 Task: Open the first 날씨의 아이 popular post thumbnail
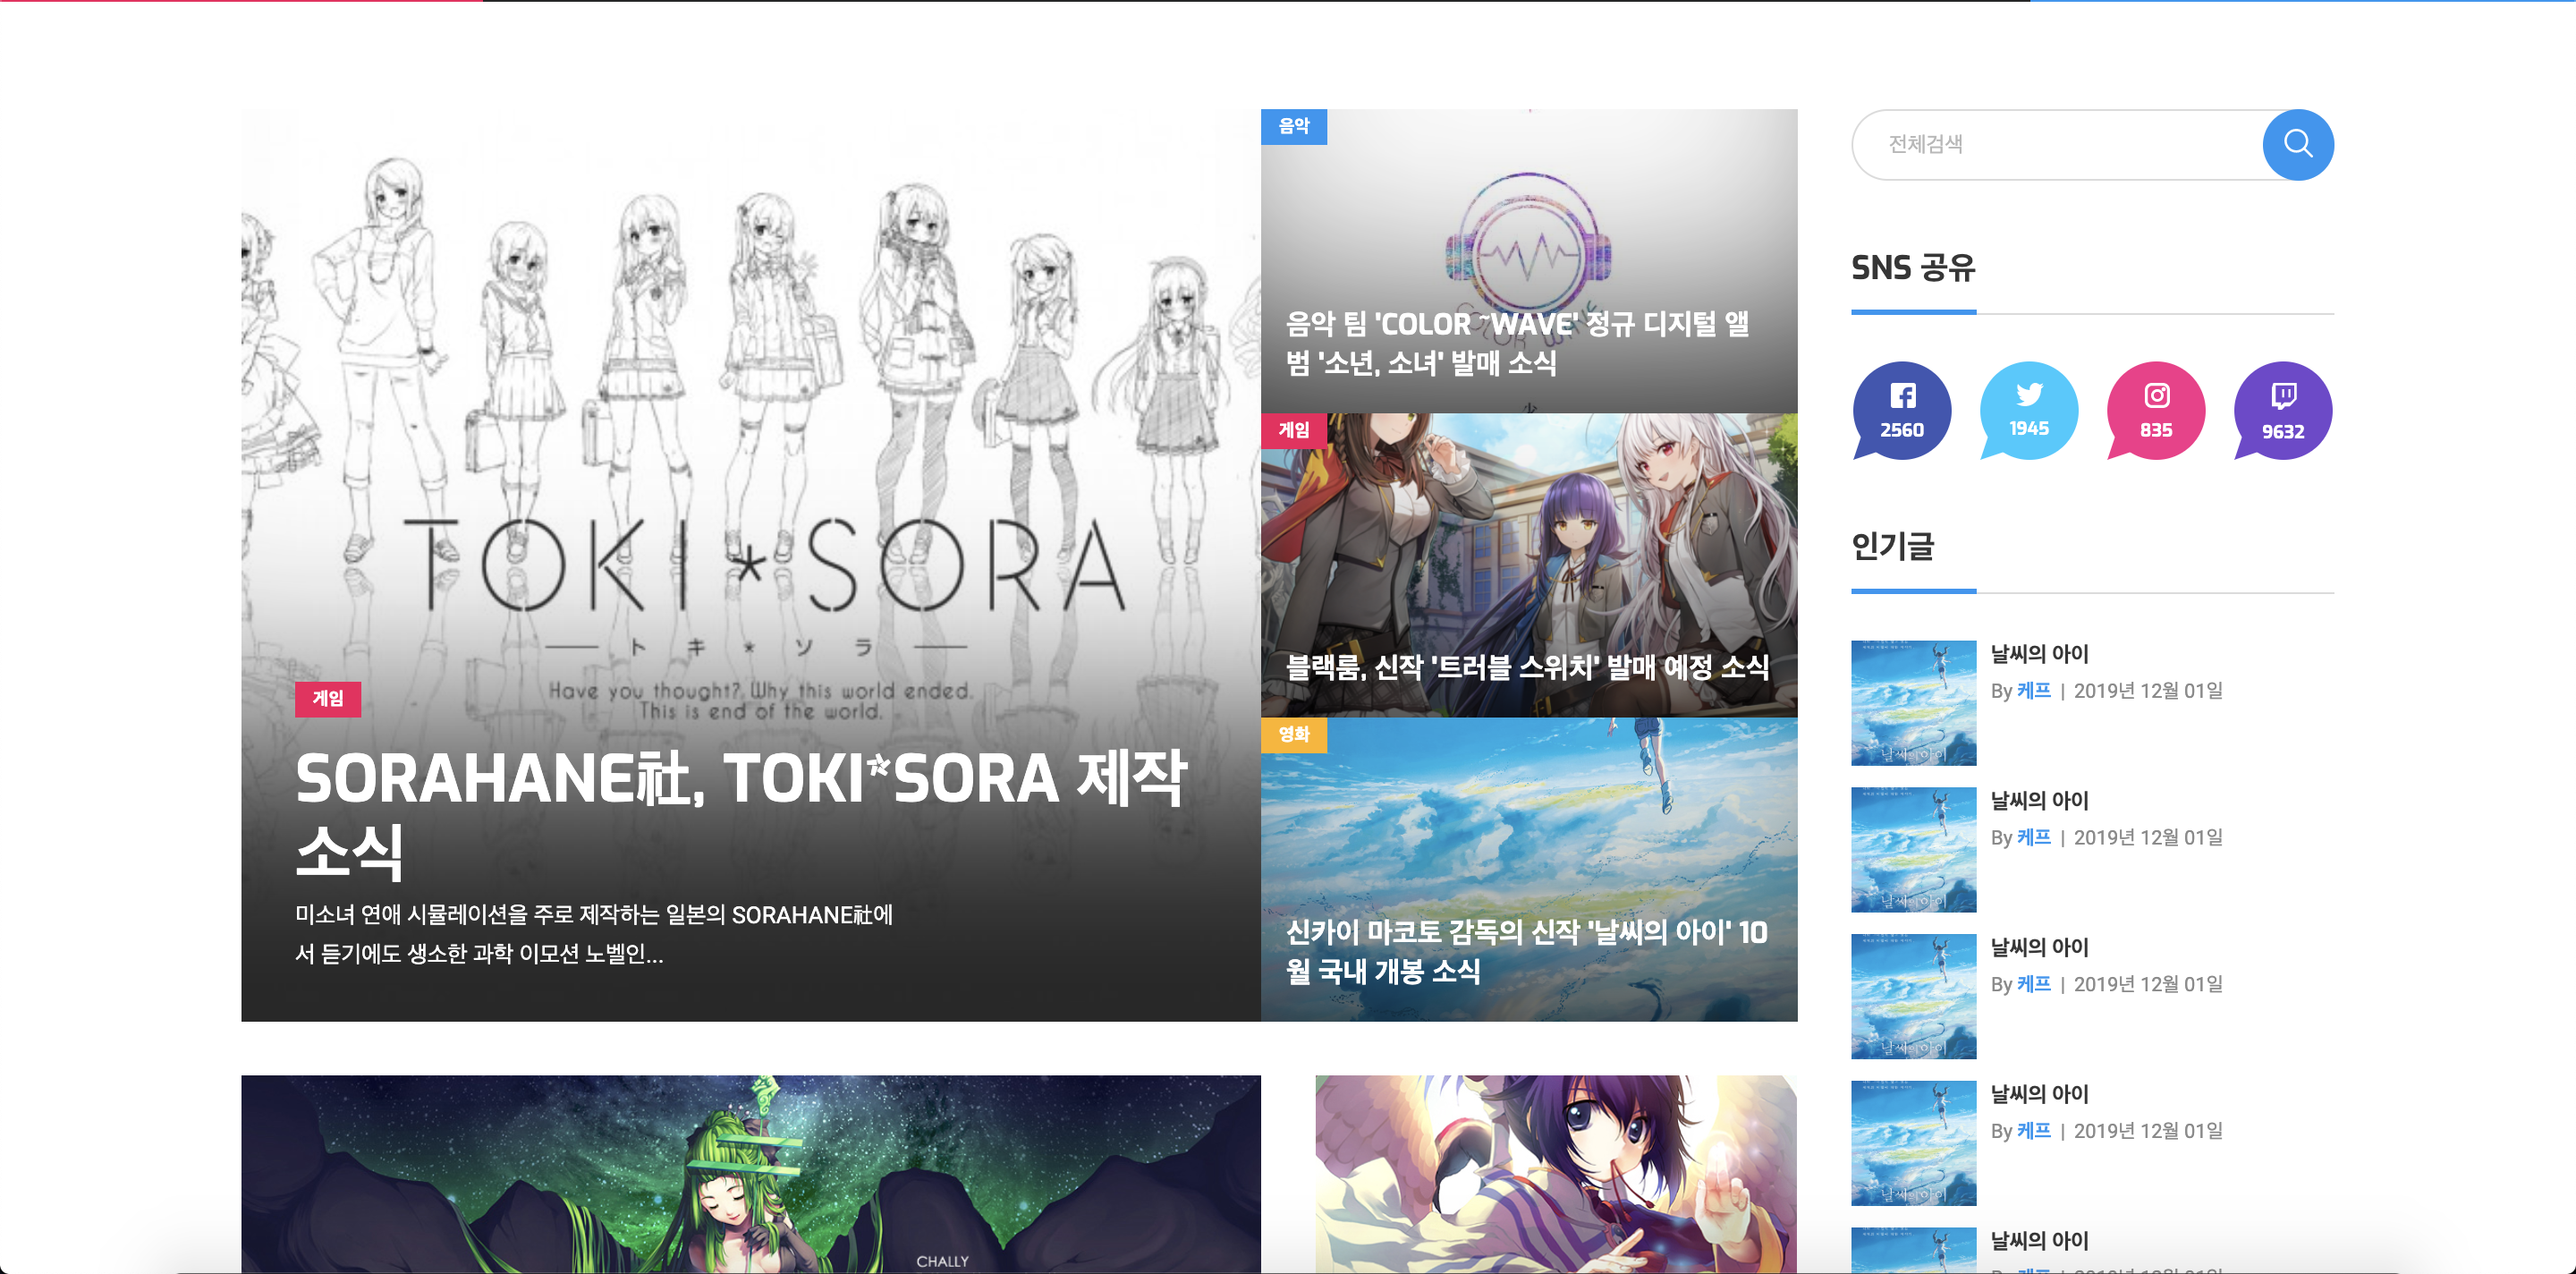pyautogui.click(x=1913, y=703)
